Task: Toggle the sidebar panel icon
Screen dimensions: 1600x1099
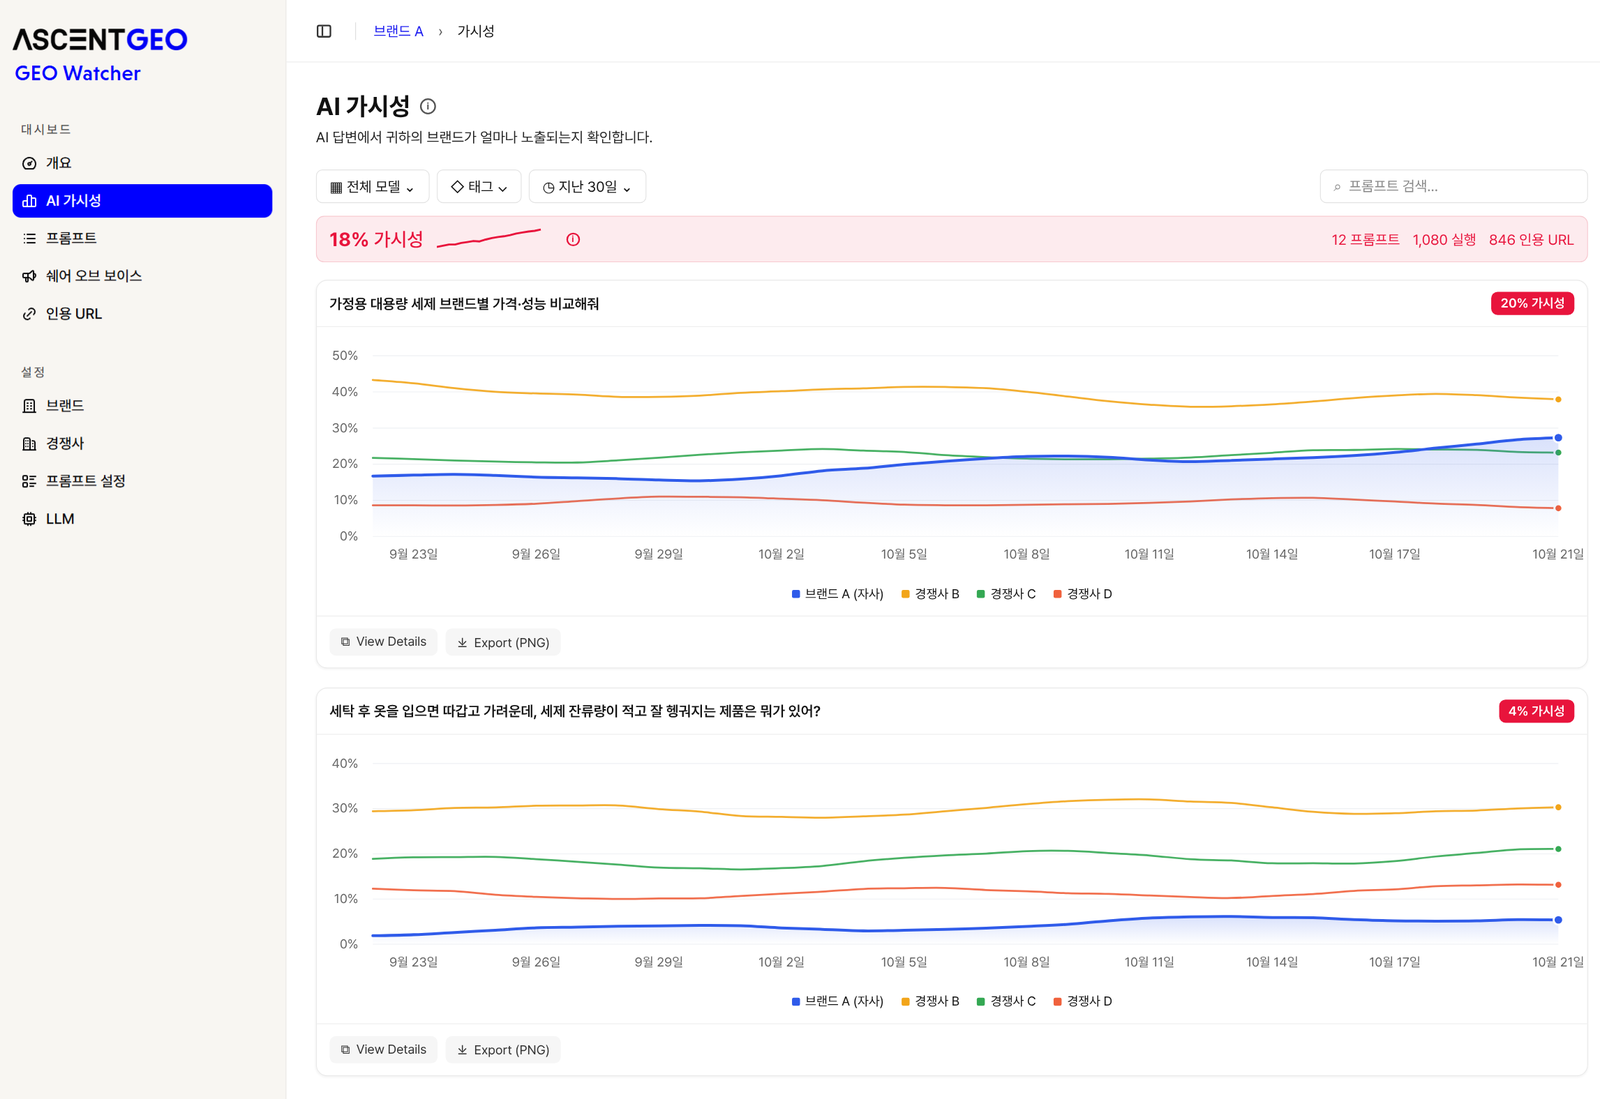Action: point(324,31)
